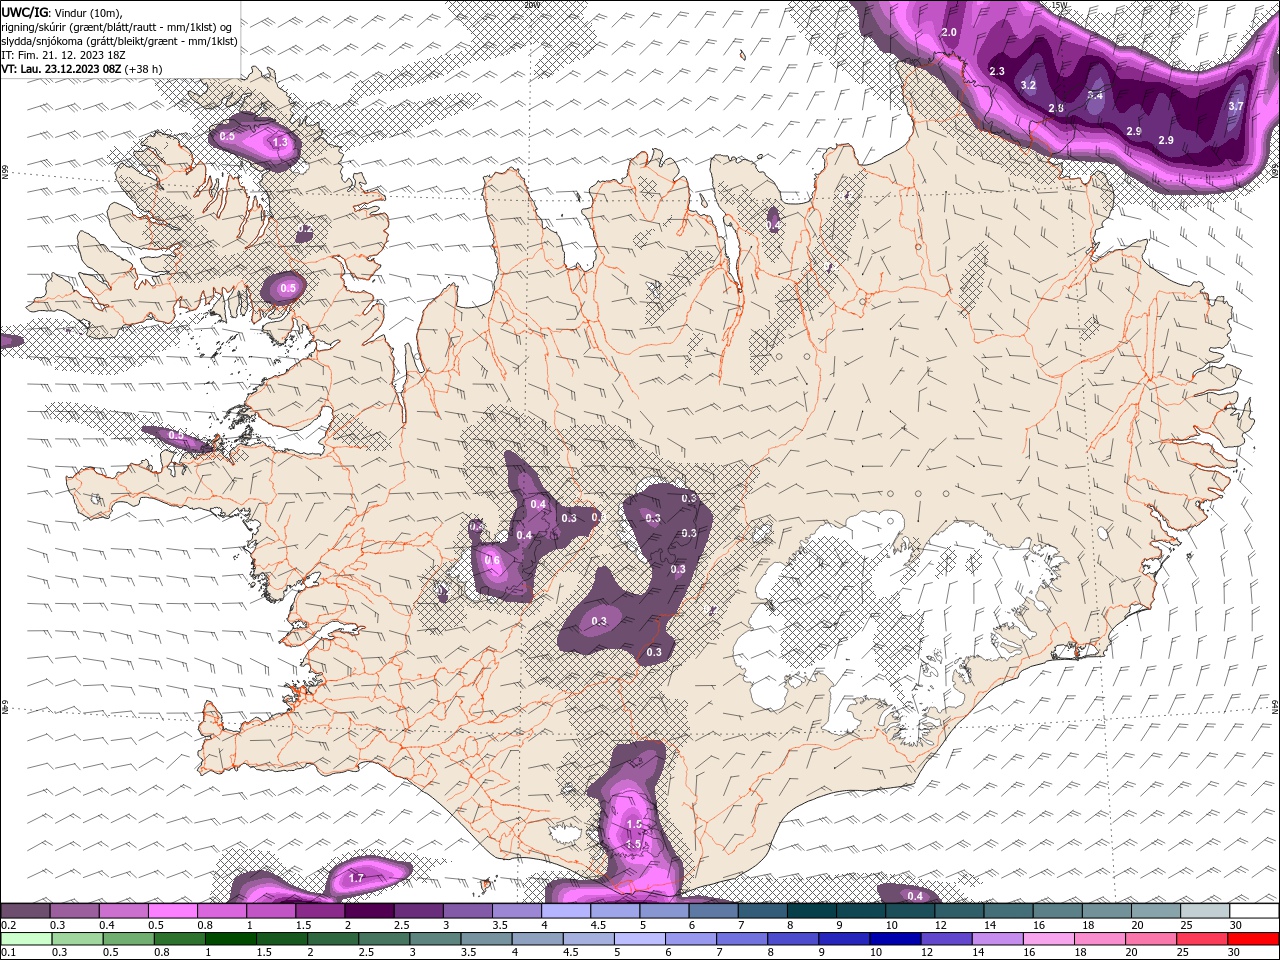Select the bright pink 0.5 swatch, top legend row
Image resolution: width=1280 pixels, height=960 pixels.
(173, 911)
